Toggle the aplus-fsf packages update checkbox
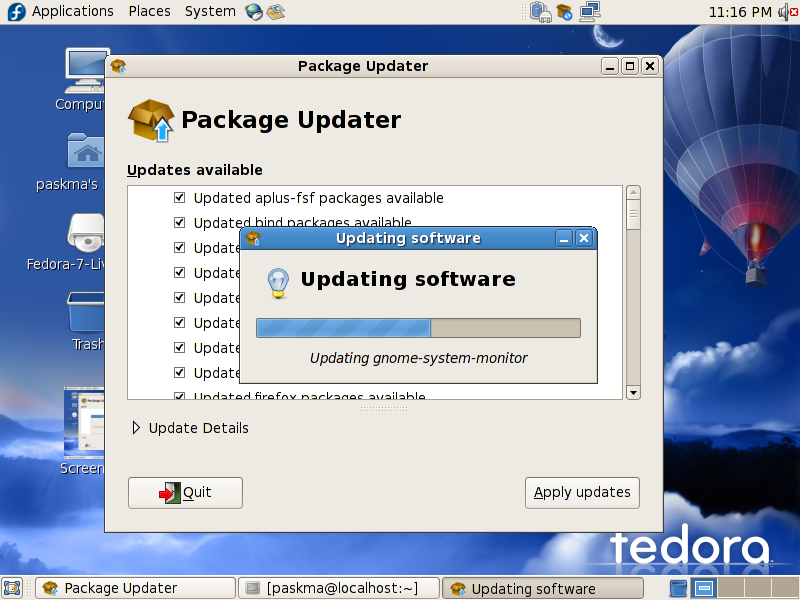Viewport: 800px width, 600px height. coord(179,197)
